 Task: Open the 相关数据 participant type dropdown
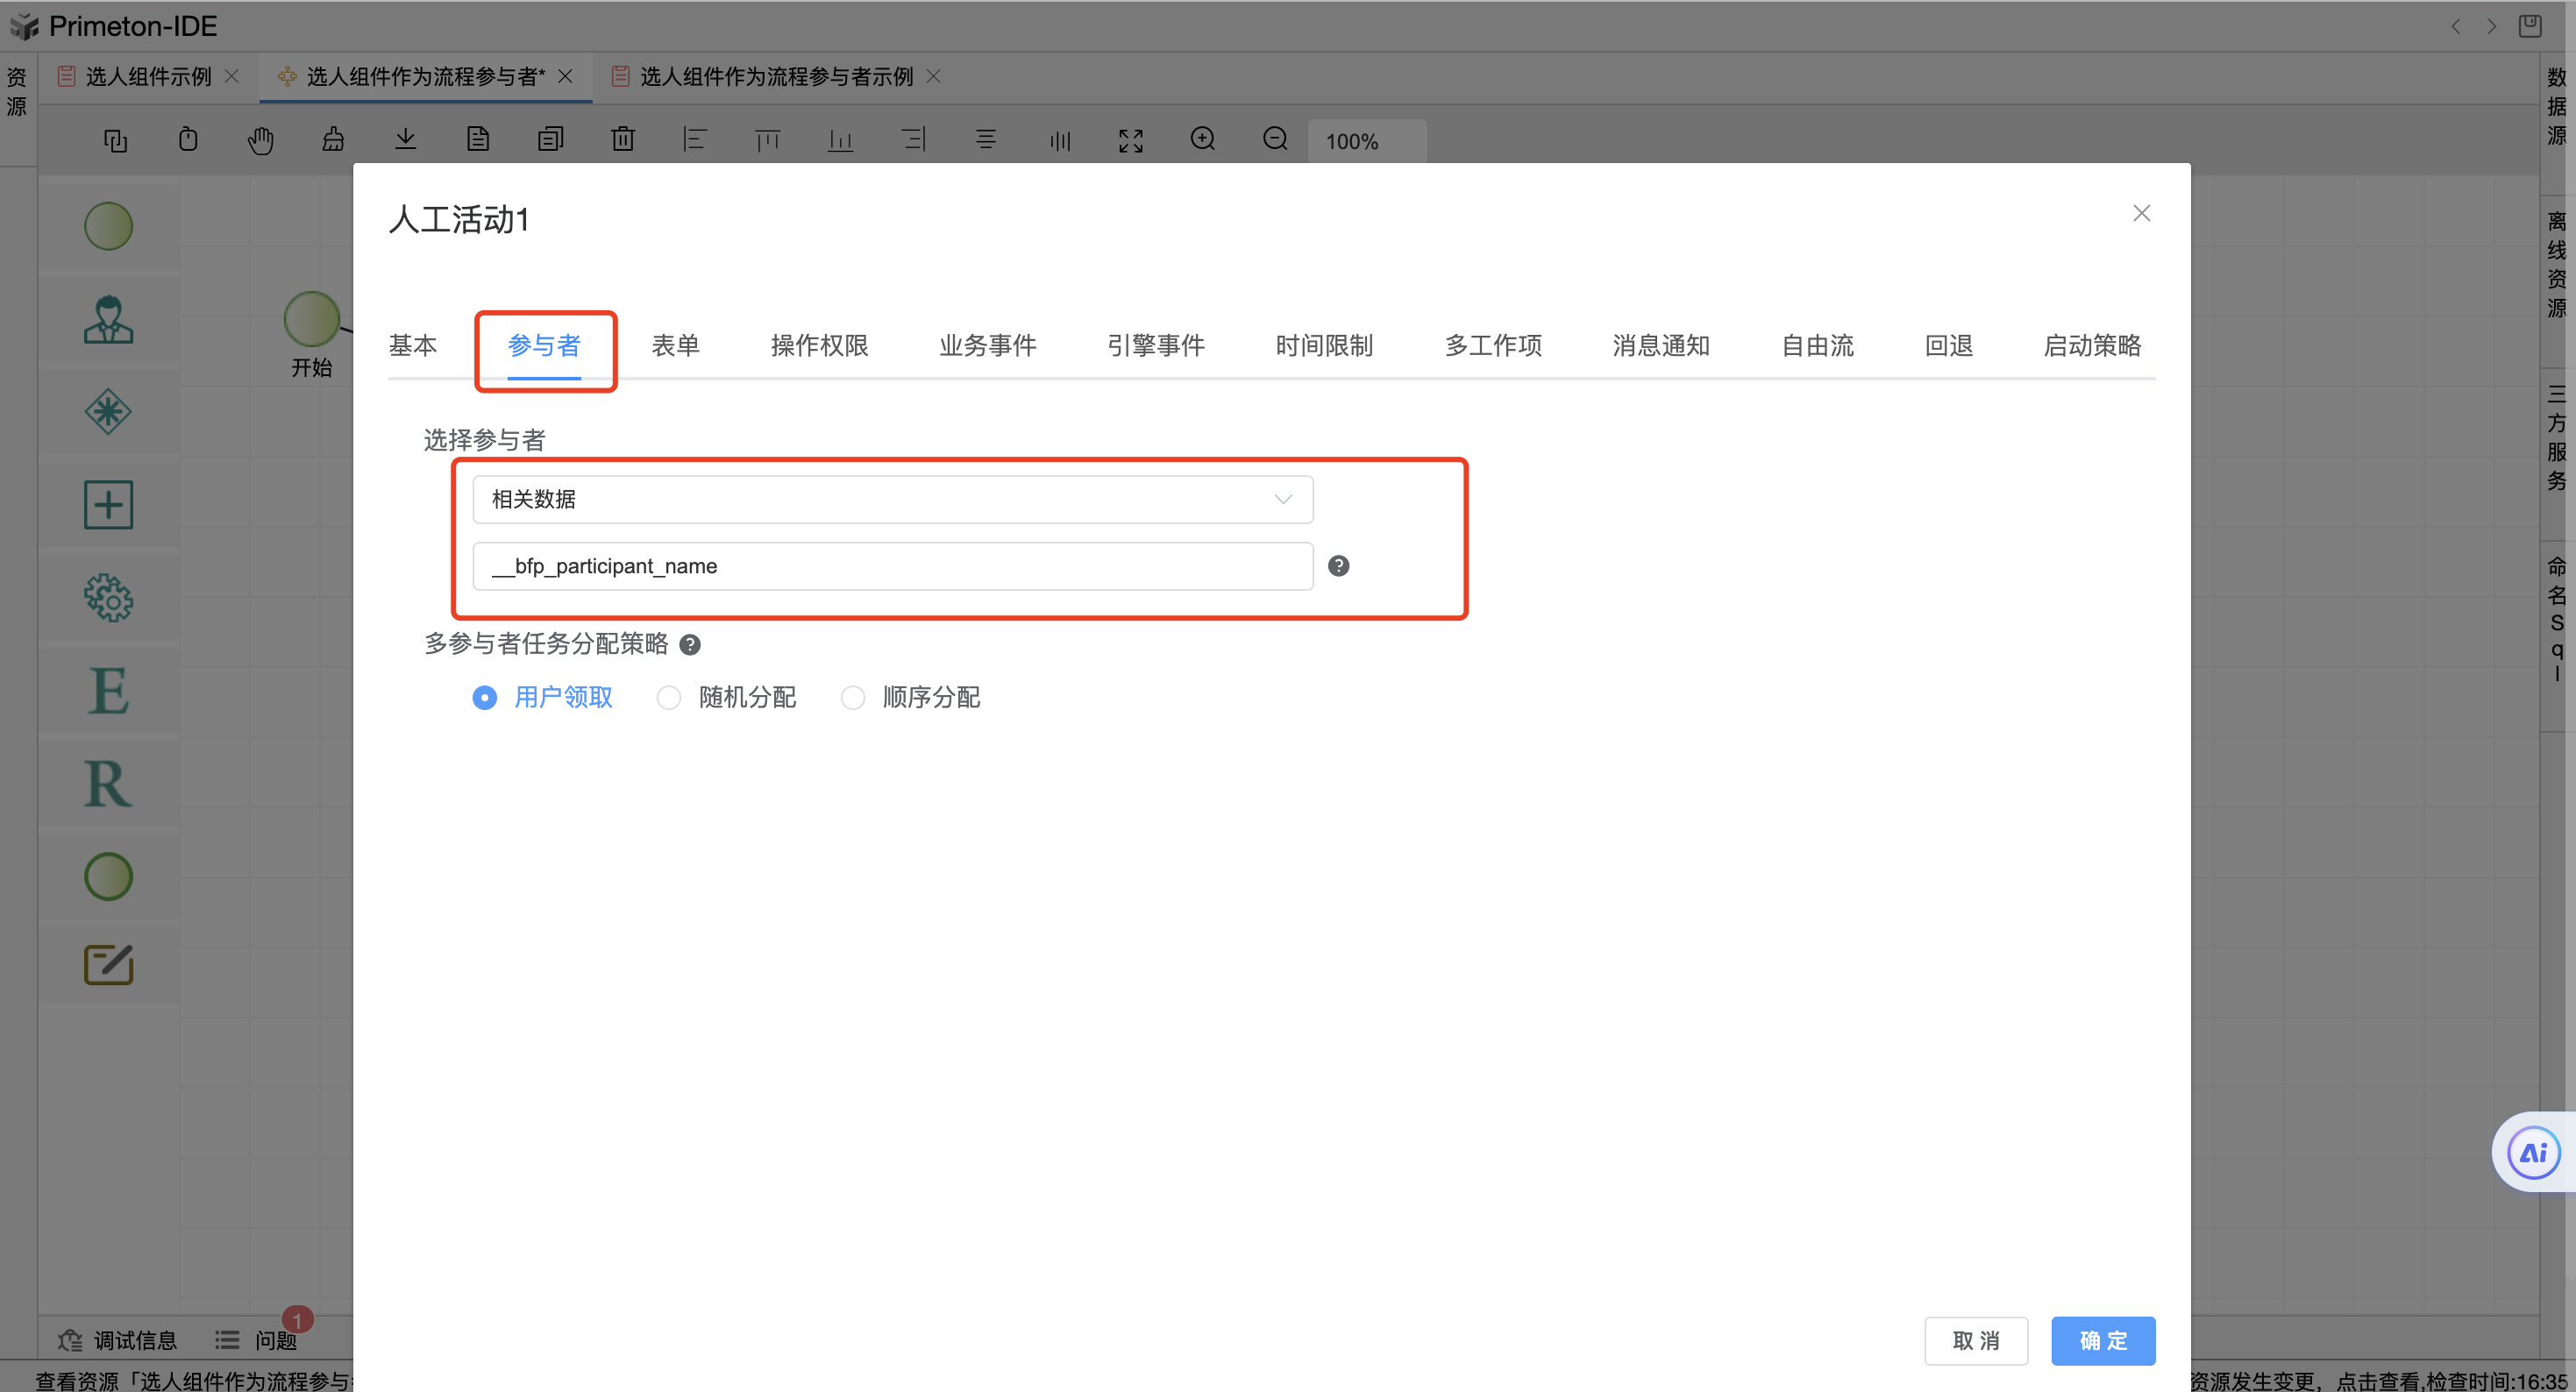[892, 499]
